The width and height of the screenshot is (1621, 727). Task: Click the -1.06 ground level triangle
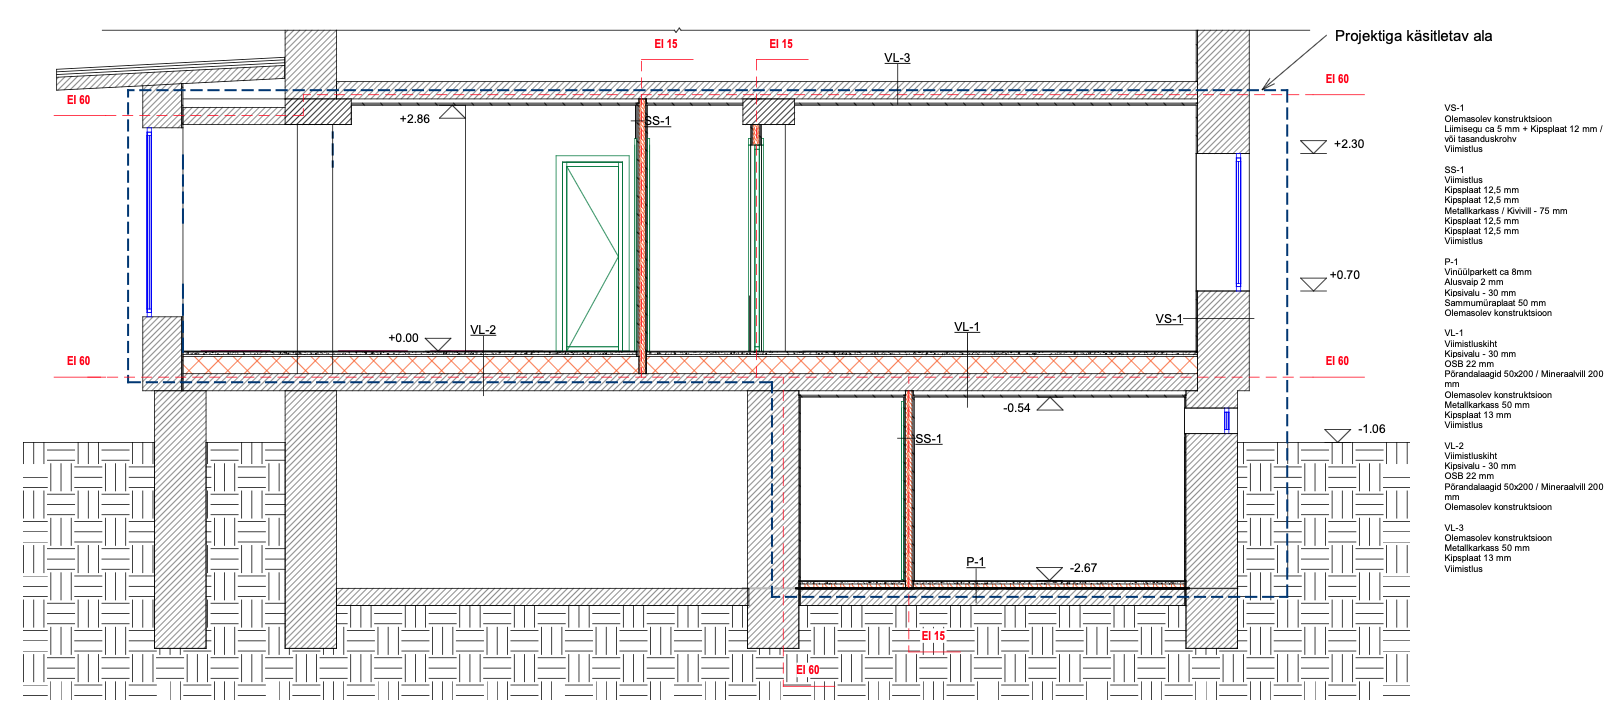pos(1337,435)
